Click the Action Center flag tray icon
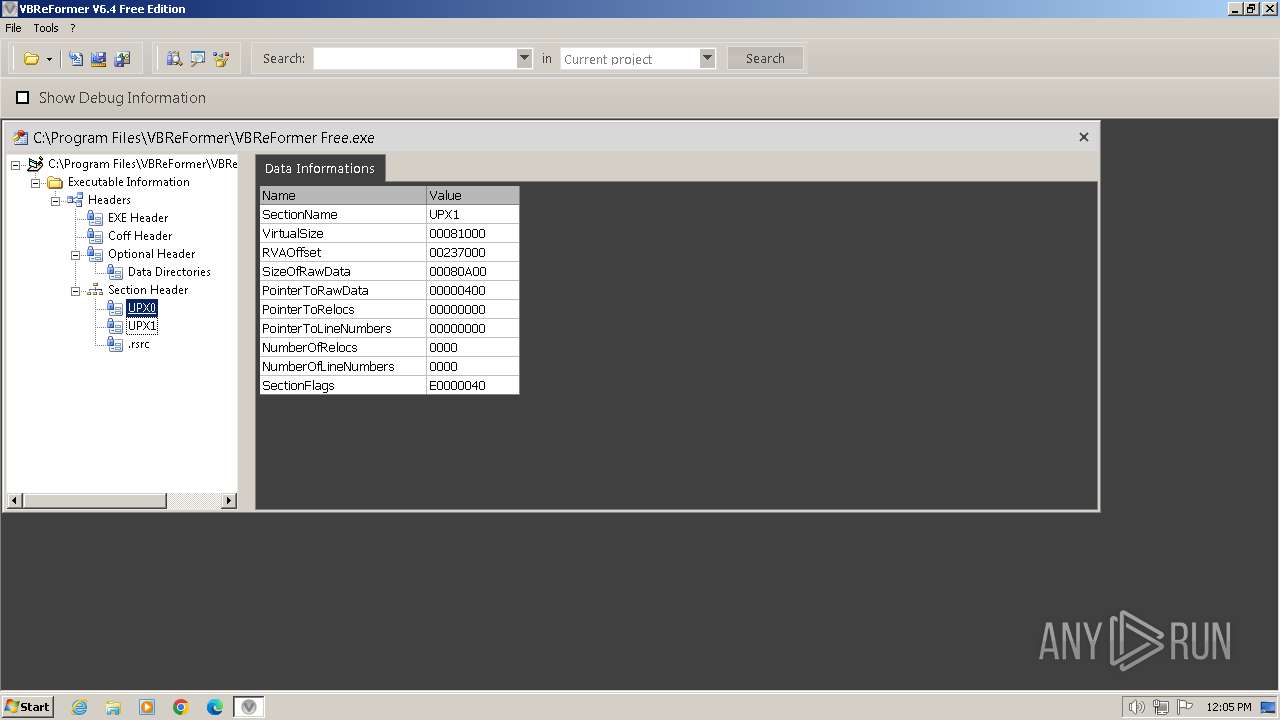 pos(1185,707)
